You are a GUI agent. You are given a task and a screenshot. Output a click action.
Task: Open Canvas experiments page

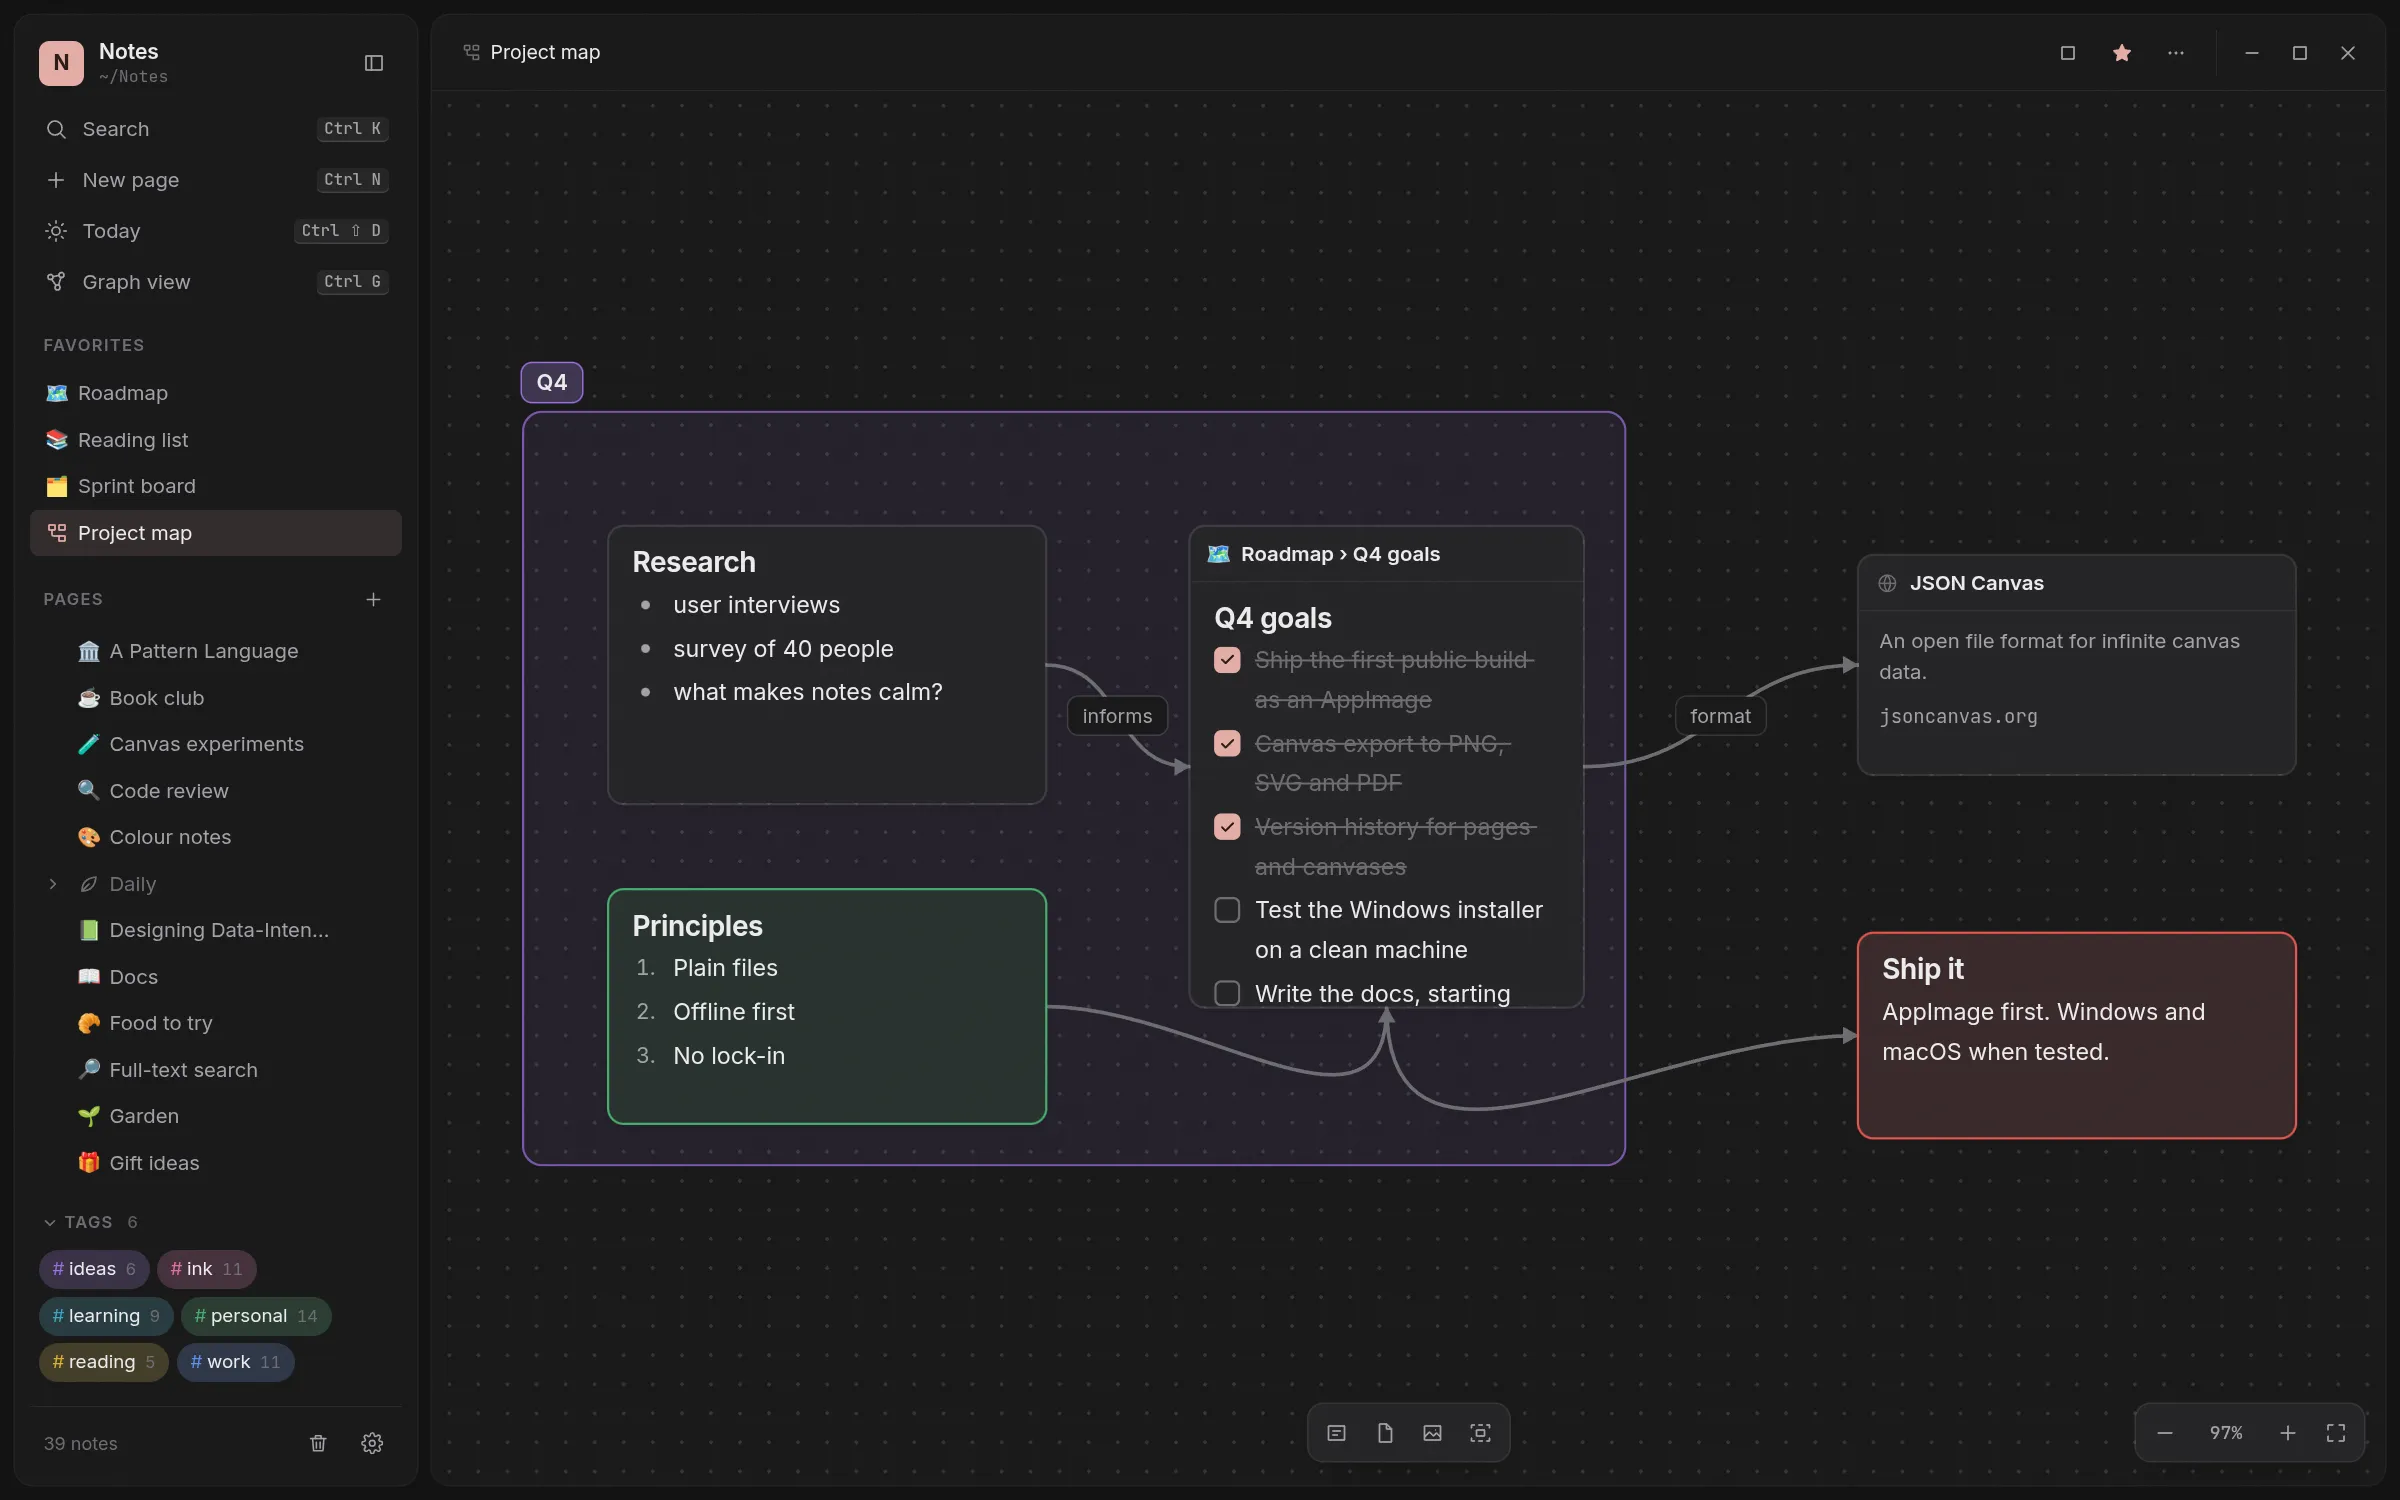point(216,744)
